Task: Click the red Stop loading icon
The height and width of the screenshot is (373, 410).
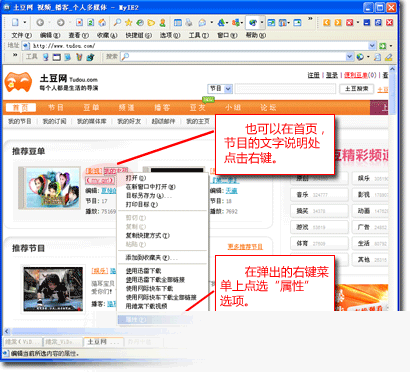Action: click(79, 22)
